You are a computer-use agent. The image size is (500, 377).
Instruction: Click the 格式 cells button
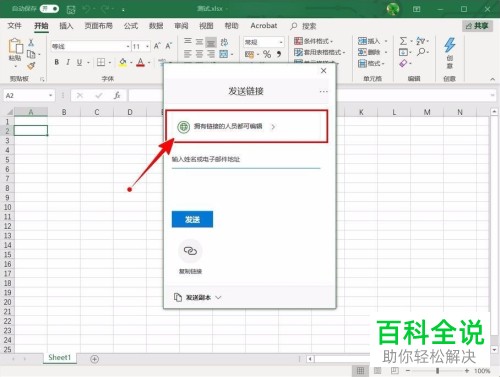(x=371, y=63)
